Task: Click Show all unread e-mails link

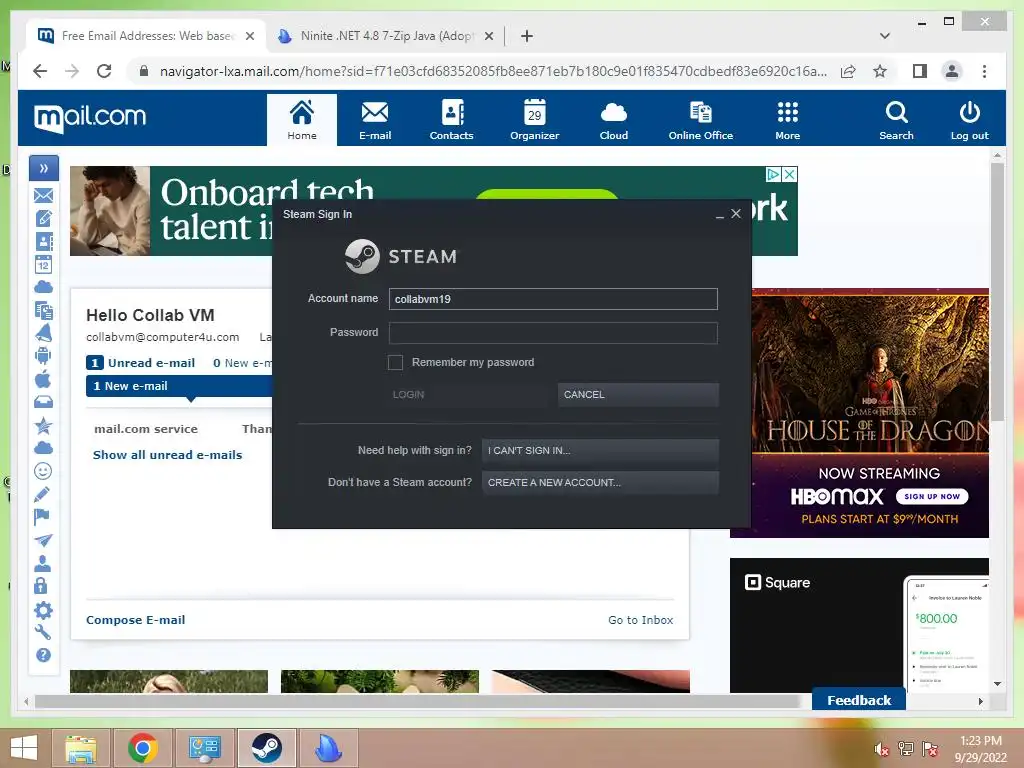Action: (x=167, y=455)
